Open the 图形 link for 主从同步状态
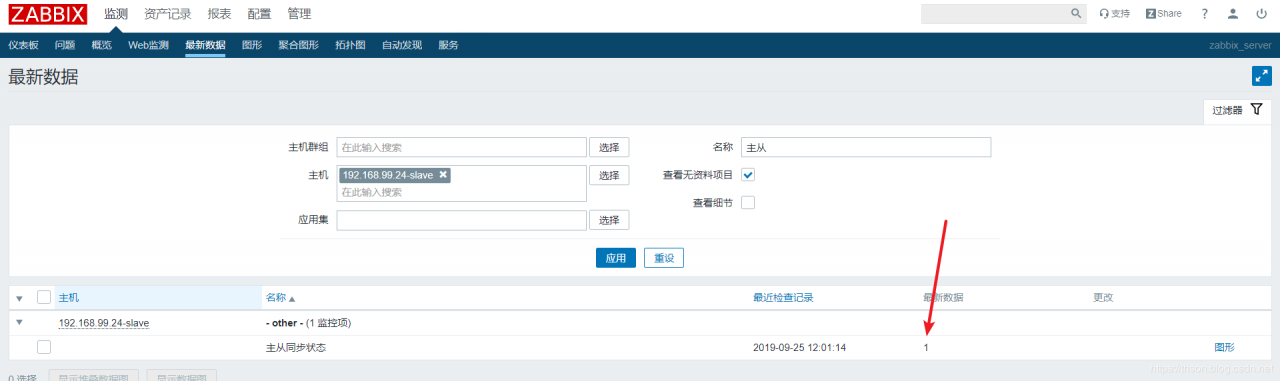1280x381 pixels. click(1224, 347)
